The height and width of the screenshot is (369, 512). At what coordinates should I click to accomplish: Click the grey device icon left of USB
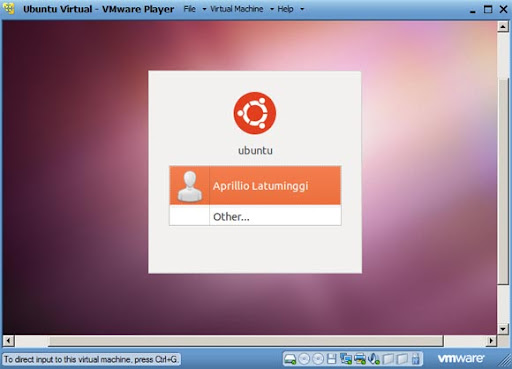pos(402,359)
